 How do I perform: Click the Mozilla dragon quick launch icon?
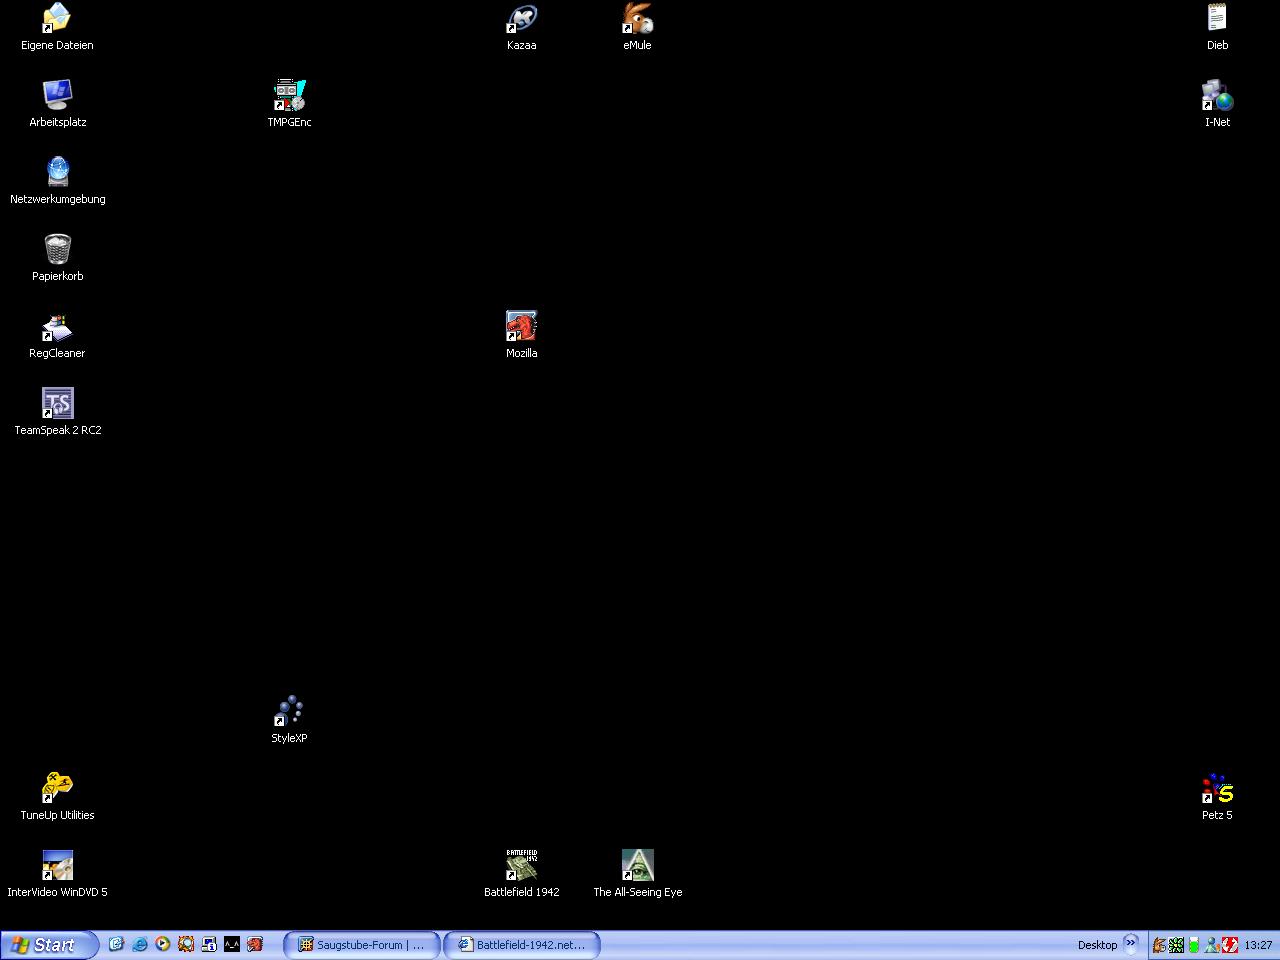[255, 944]
